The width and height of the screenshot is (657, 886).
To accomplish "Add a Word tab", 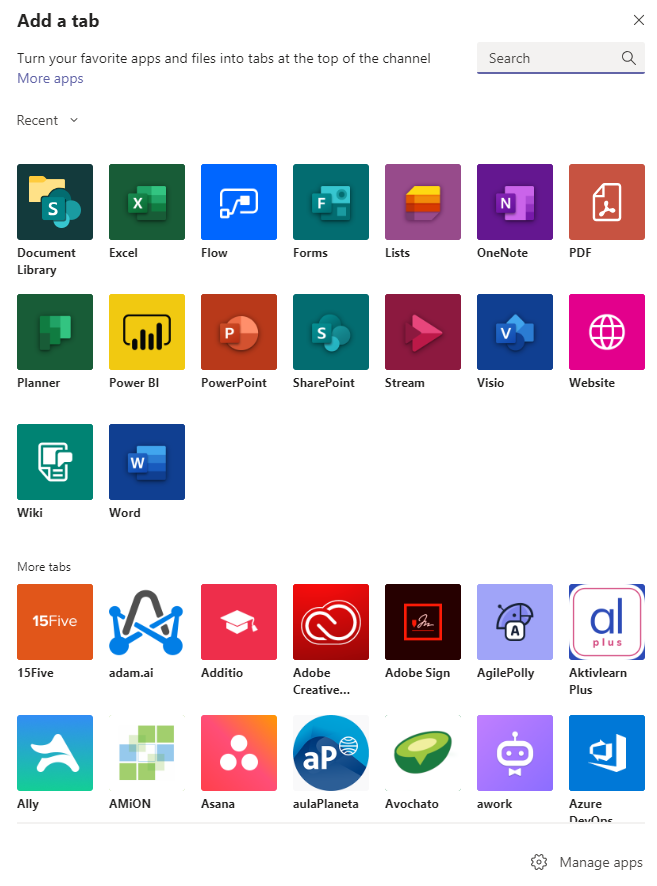I will tap(147, 462).
